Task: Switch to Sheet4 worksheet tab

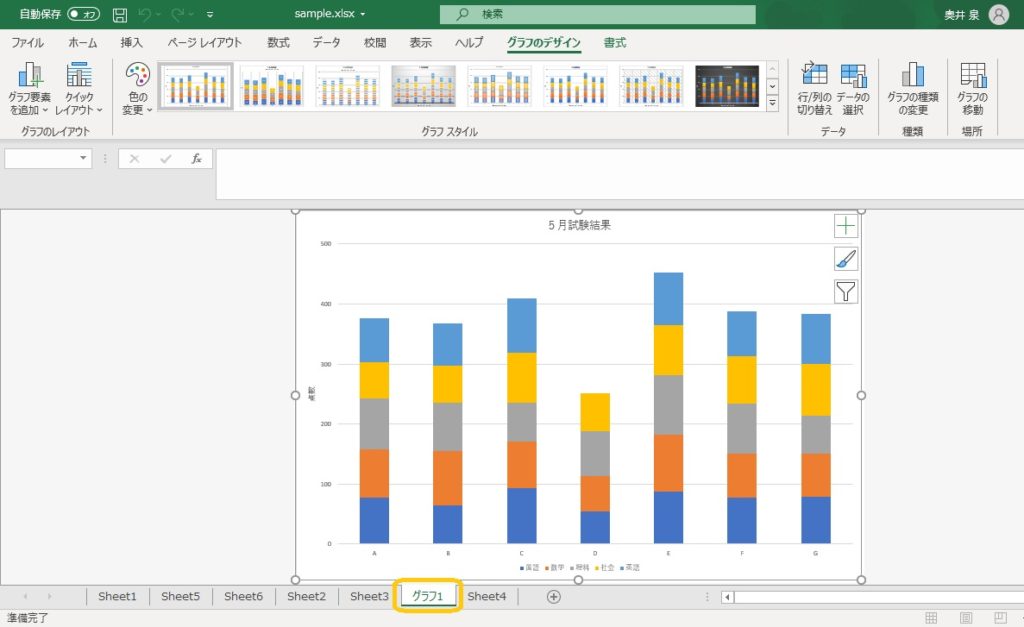Action: pos(487,597)
